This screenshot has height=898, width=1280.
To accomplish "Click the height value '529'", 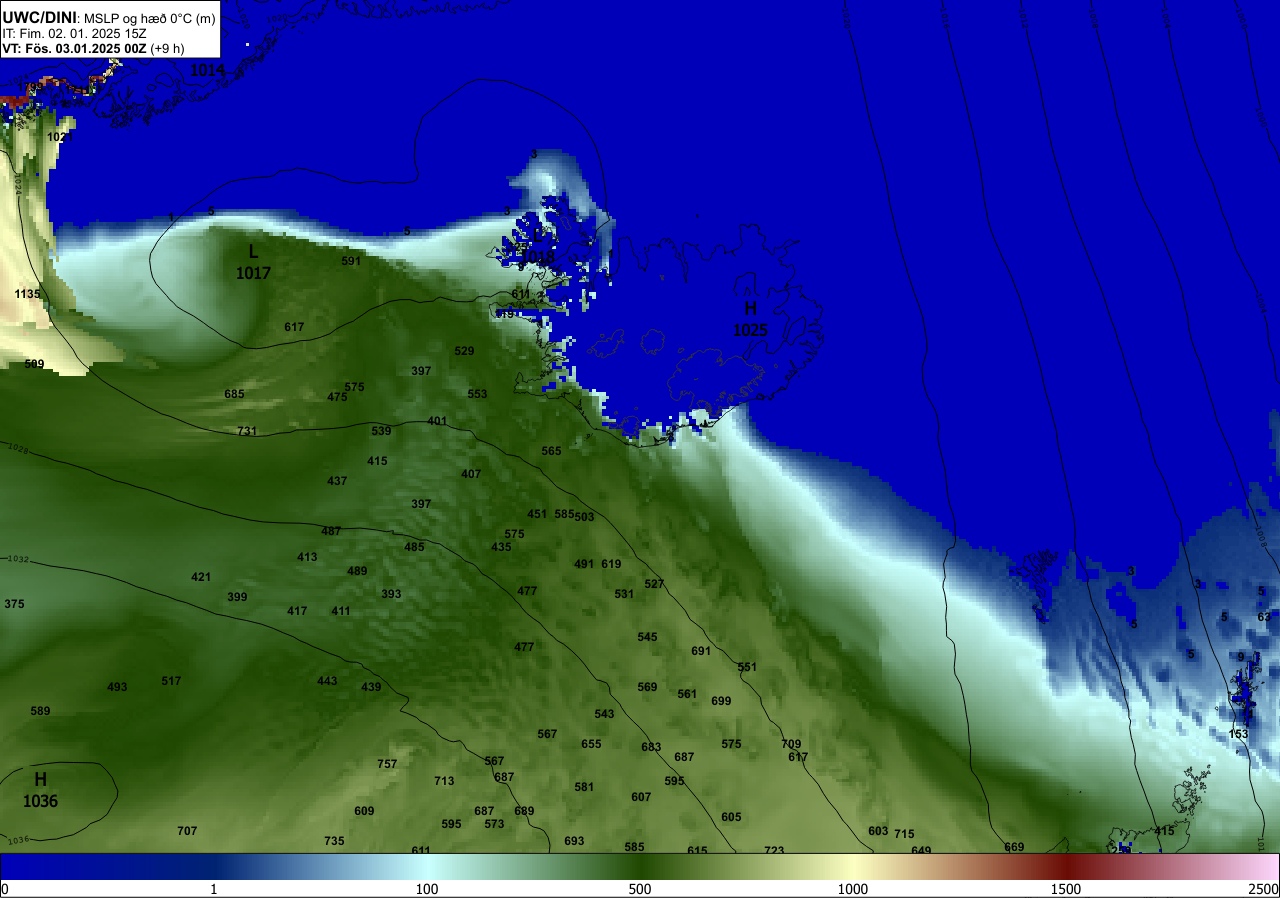I will coord(464,351).
